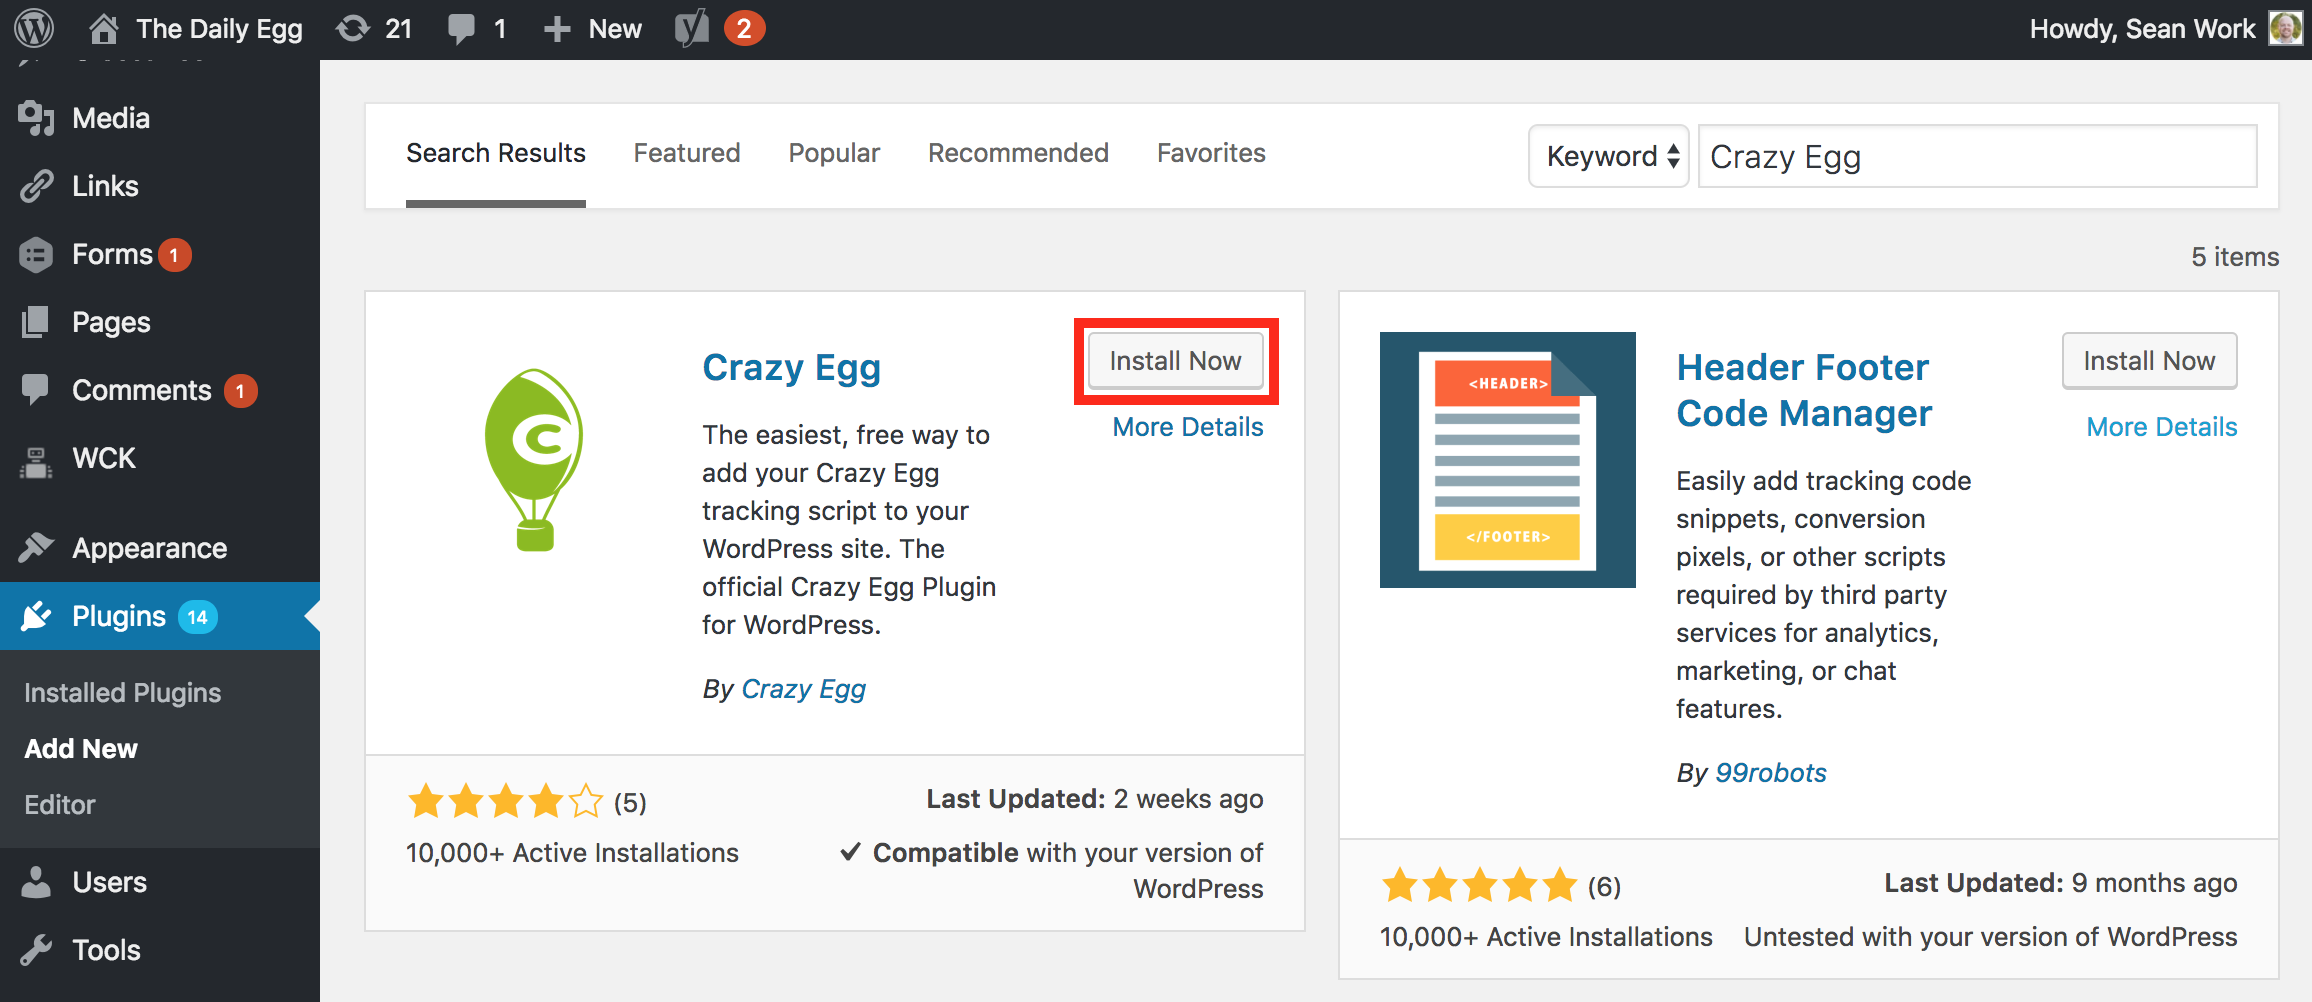Switch to the Recommended tab

pyautogui.click(x=1018, y=153)
